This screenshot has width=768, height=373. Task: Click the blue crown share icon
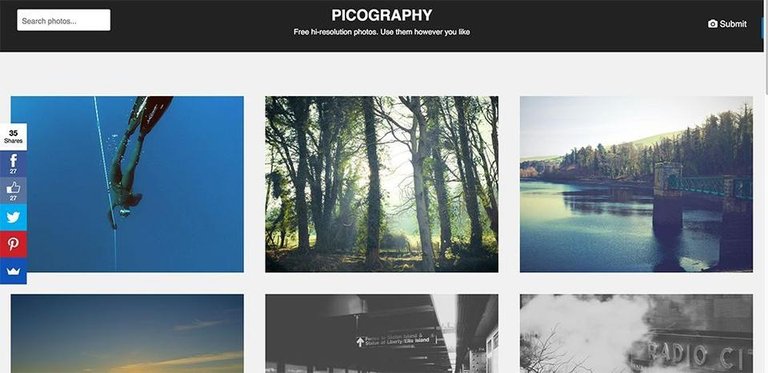point(13,271)
